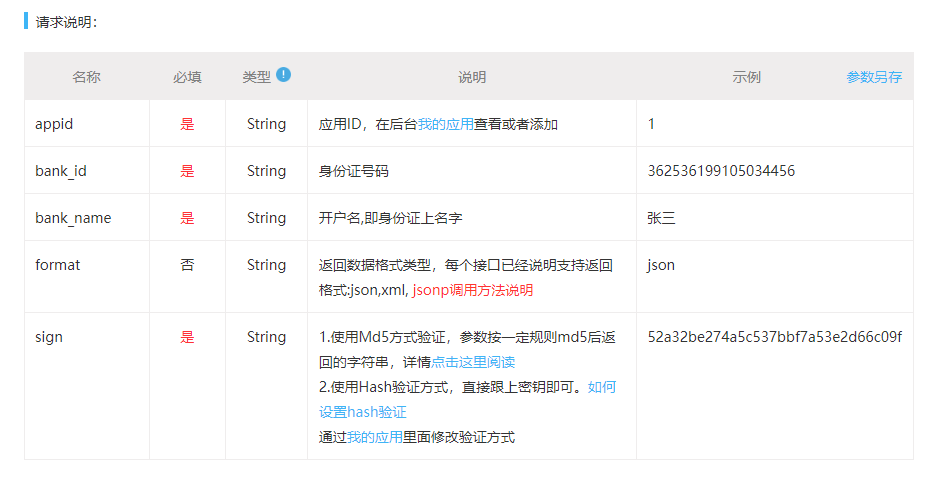Click the 张三 example value
The image size is (939, 480).
(662, 218)
